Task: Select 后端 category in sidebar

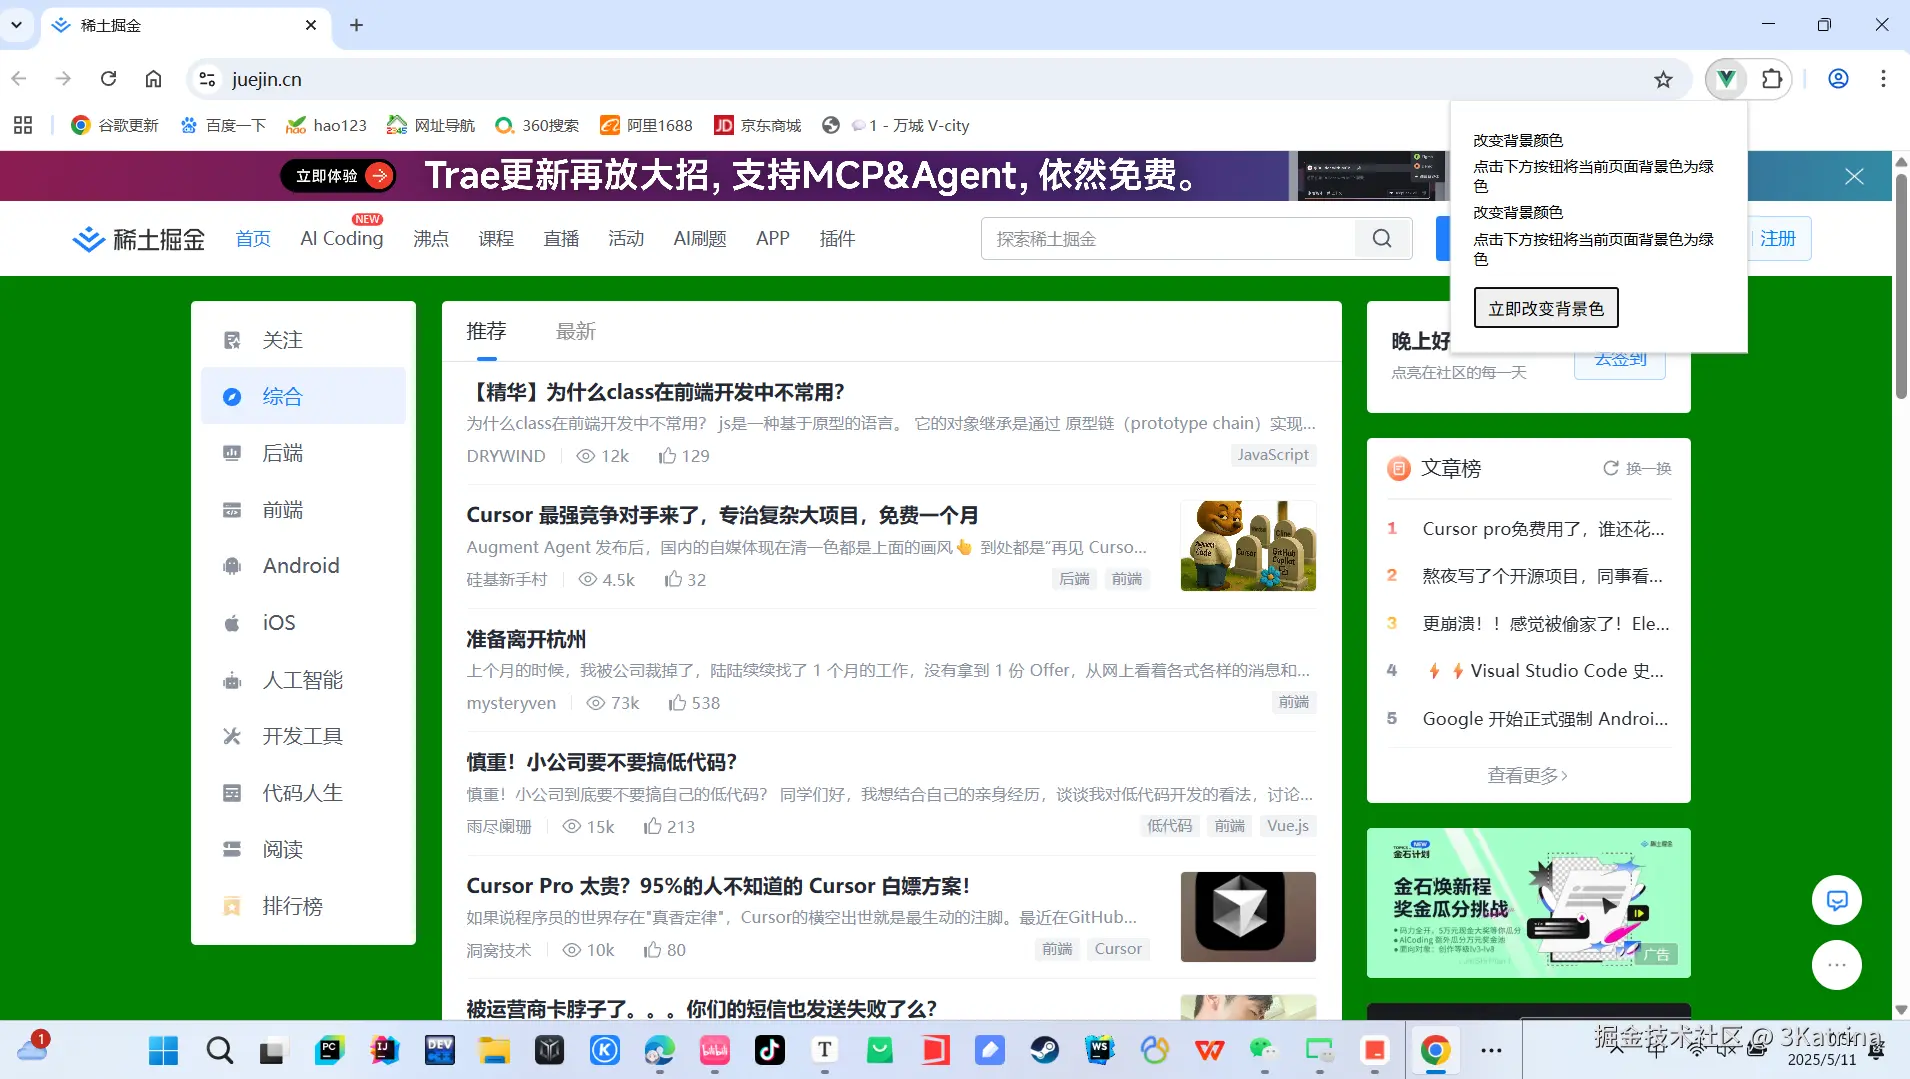Action: 303,453
